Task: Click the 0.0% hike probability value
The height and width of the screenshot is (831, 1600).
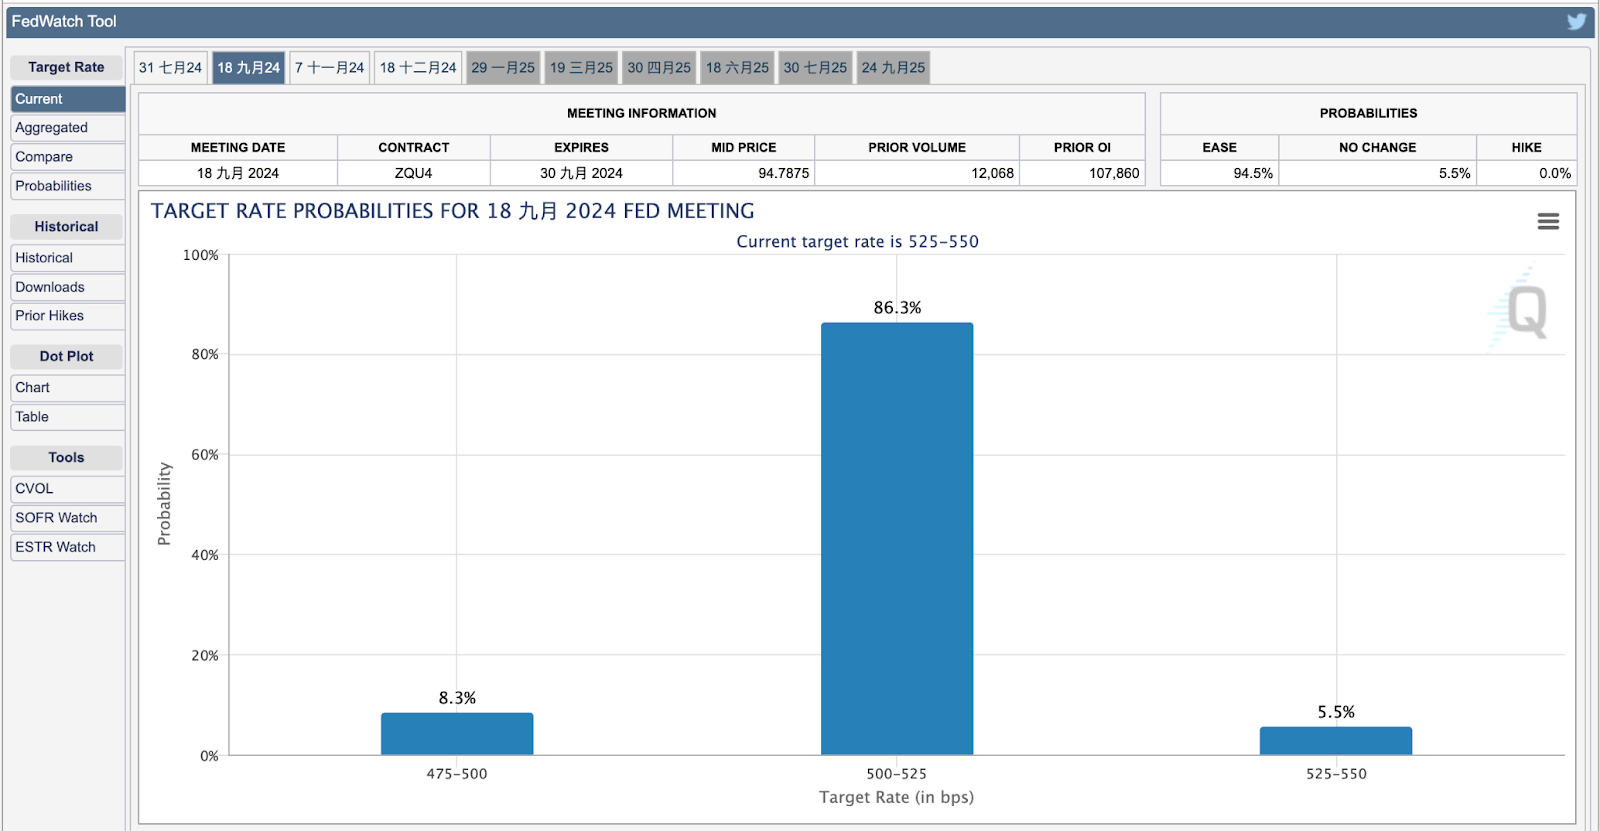Action: click(1555, 173)
